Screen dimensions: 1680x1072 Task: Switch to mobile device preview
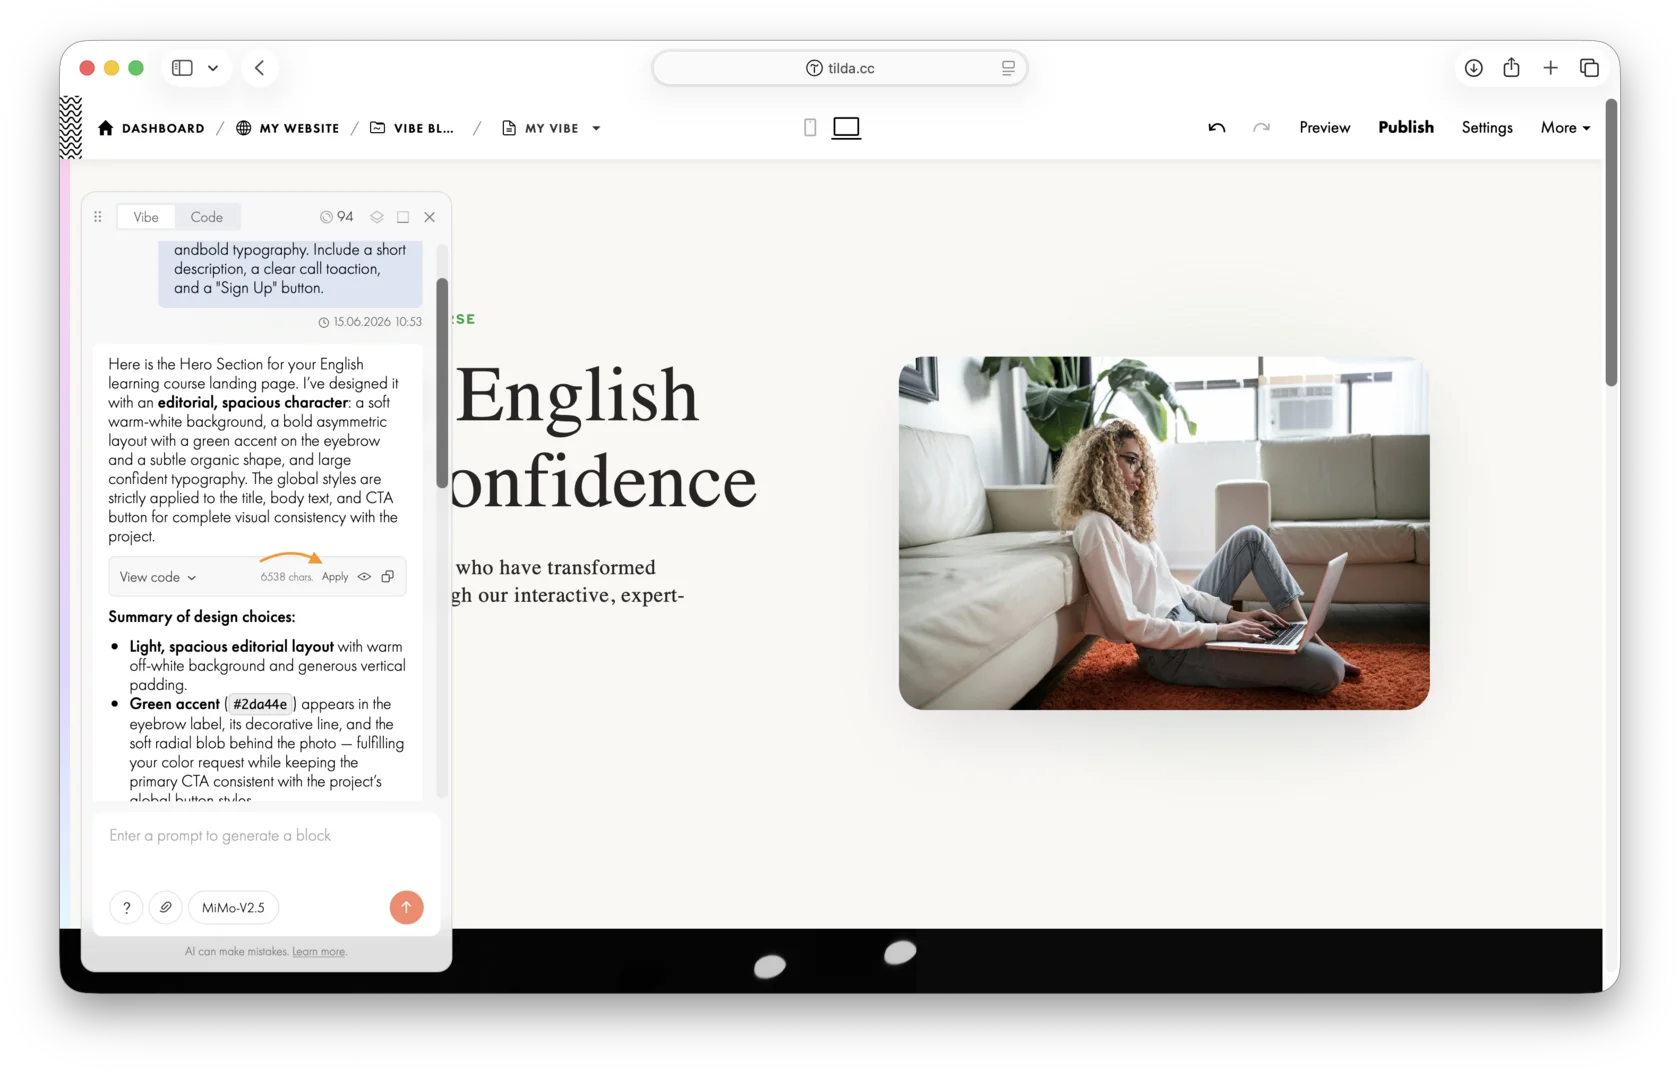coord(810,127)
